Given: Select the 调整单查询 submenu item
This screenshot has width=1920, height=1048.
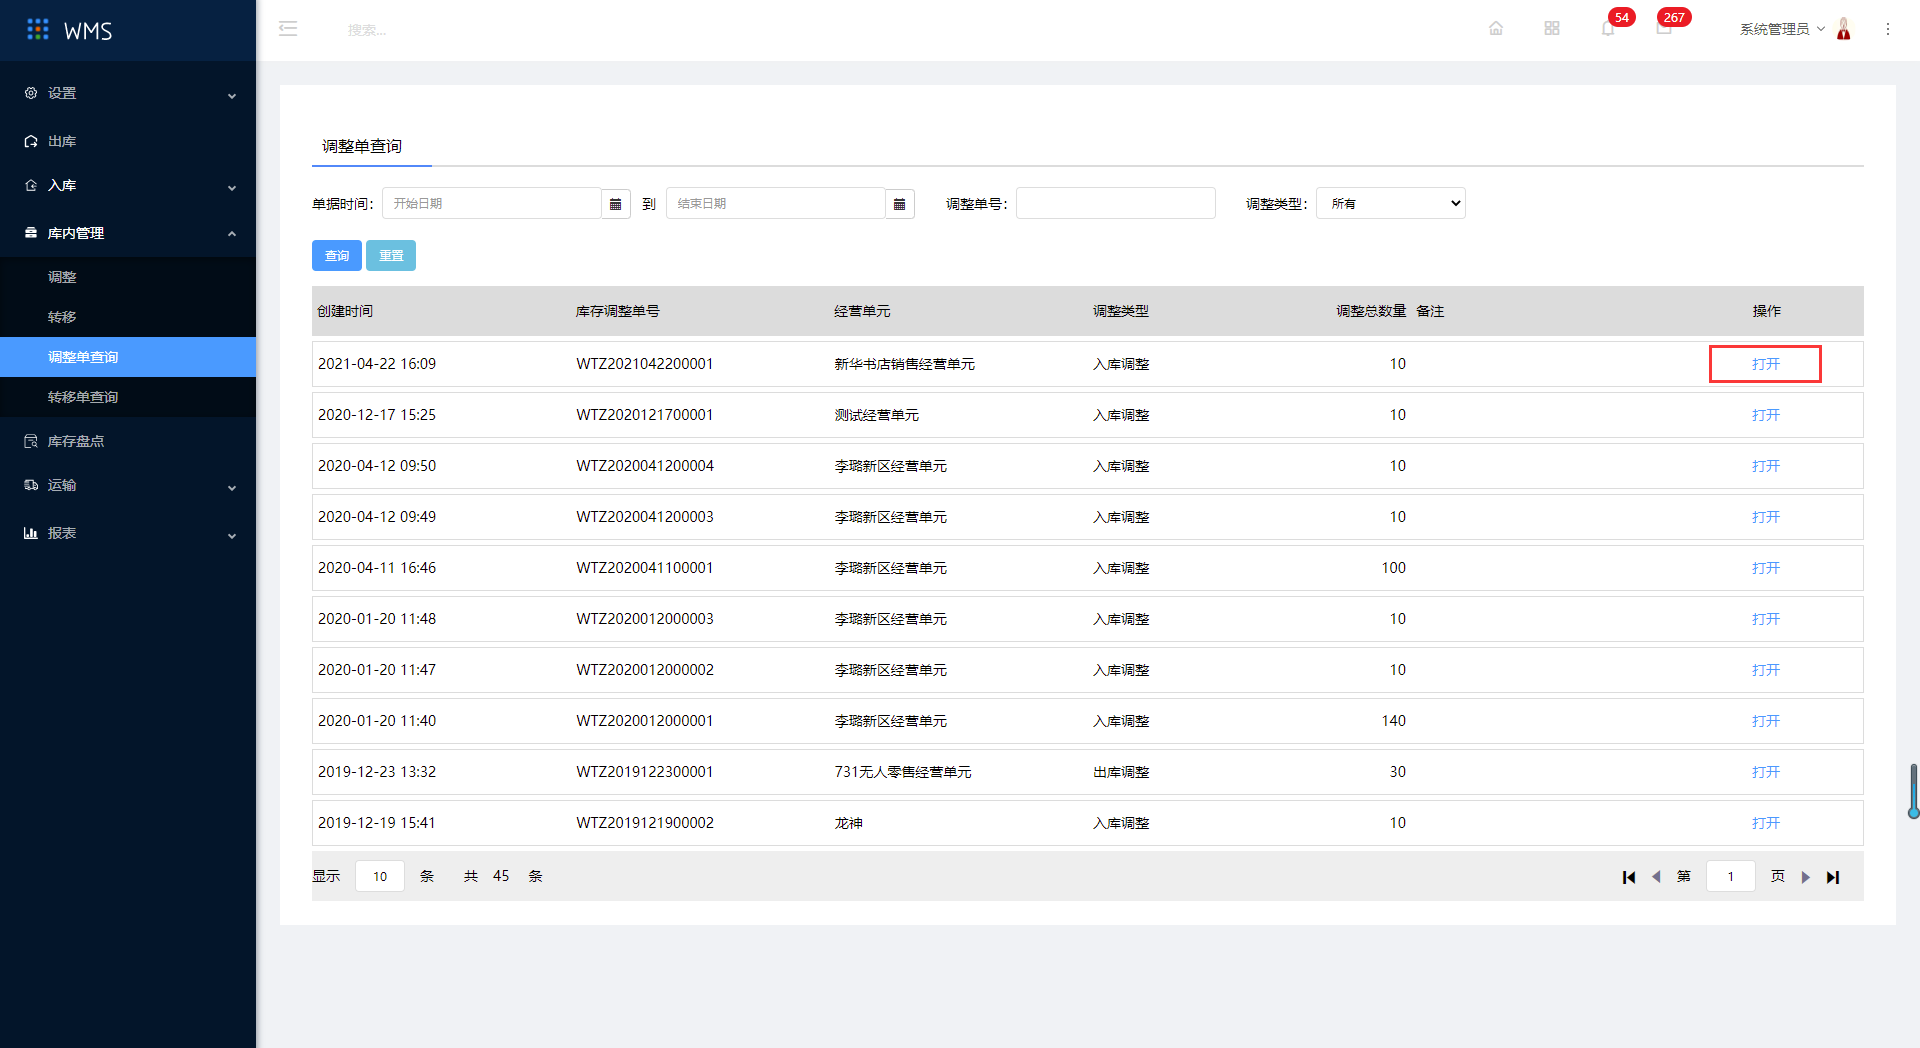Looking at the screenshot, I should [128, 357].
